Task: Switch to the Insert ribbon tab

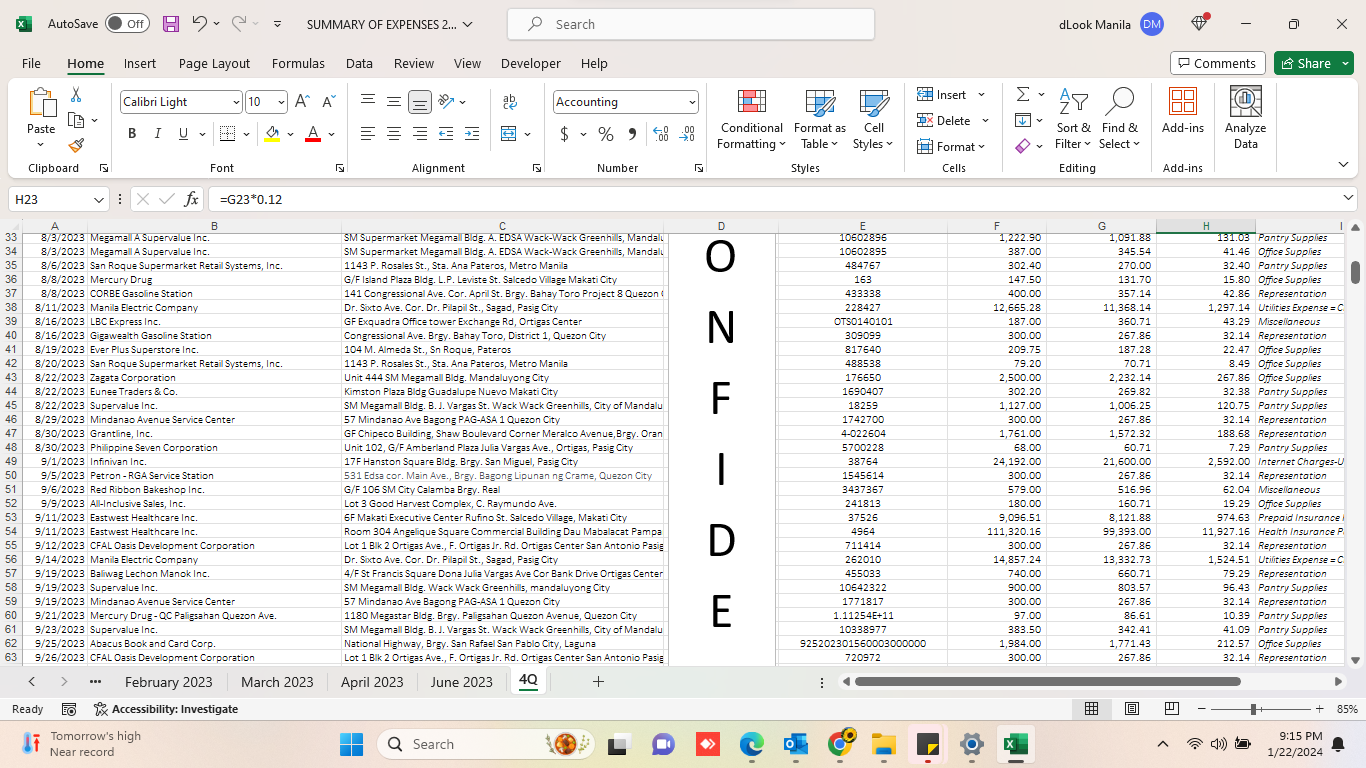Action: coord(140,63)
